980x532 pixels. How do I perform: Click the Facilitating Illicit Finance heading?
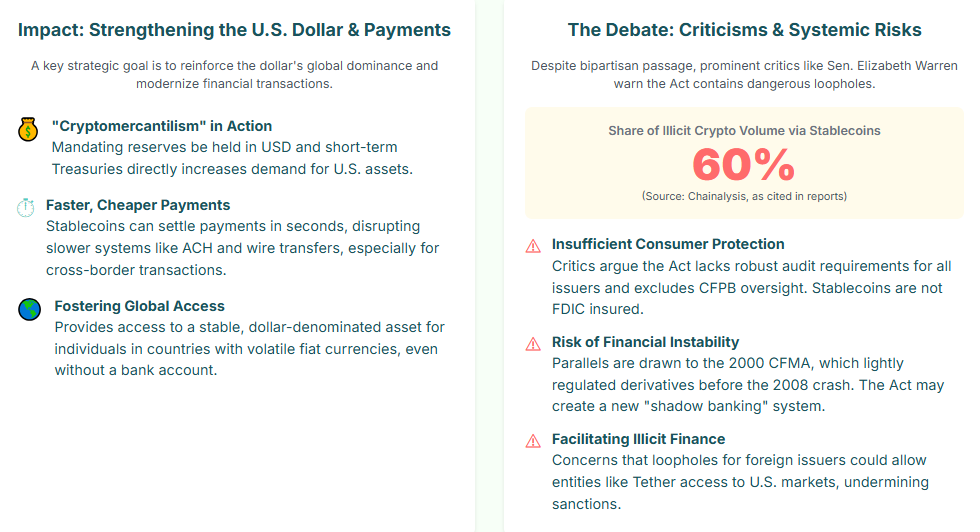tap(639, 439)
